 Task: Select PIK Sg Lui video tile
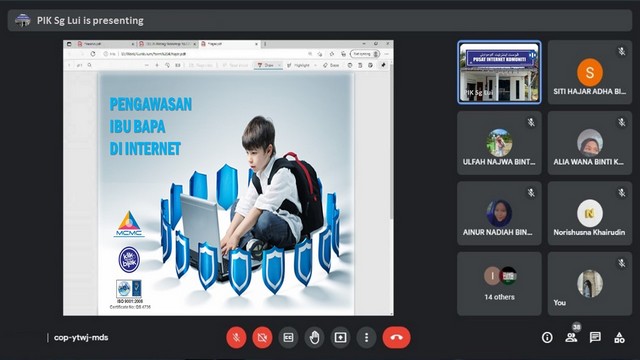tap(499, 72)
